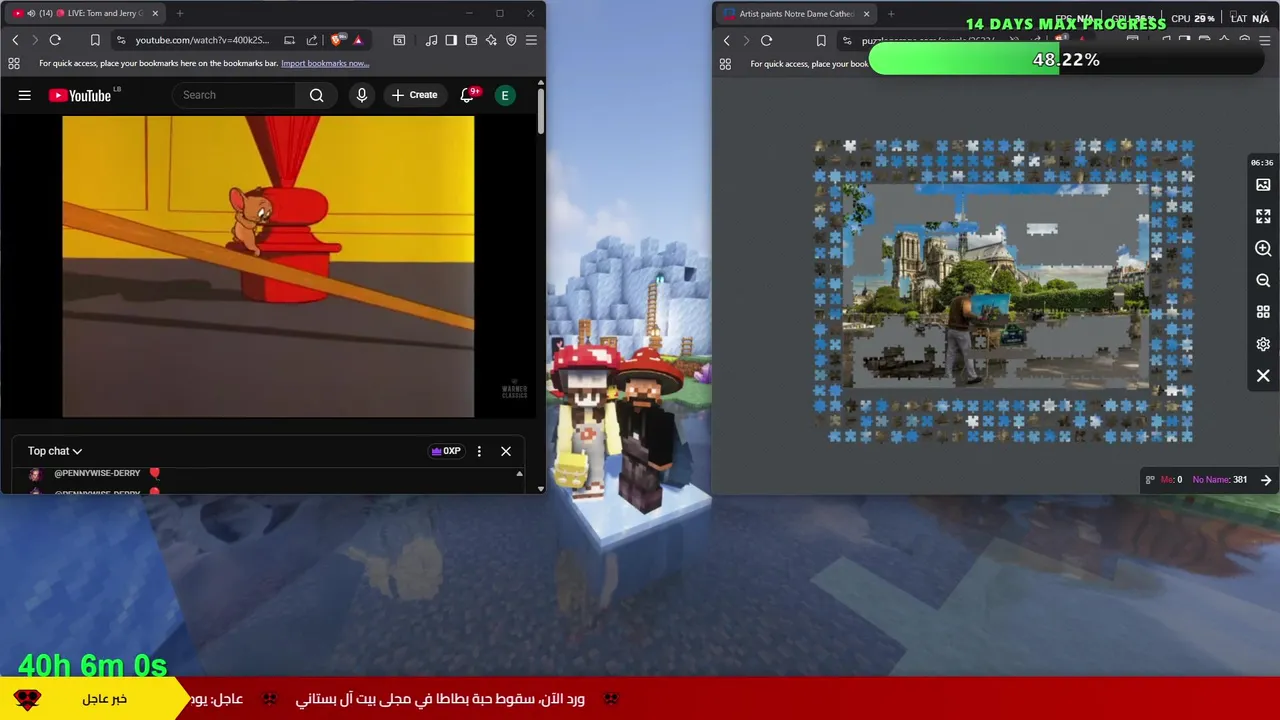Click the Tom and Jerry video player
The image size is (1280, 720).
coord(268,266)
